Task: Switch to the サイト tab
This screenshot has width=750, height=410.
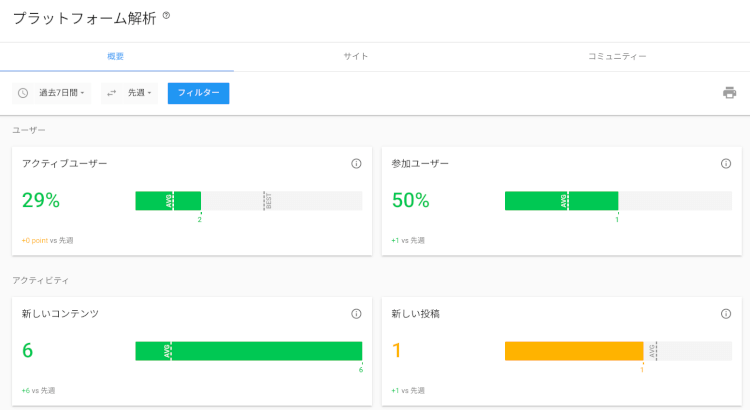Action: pos(355,57)
